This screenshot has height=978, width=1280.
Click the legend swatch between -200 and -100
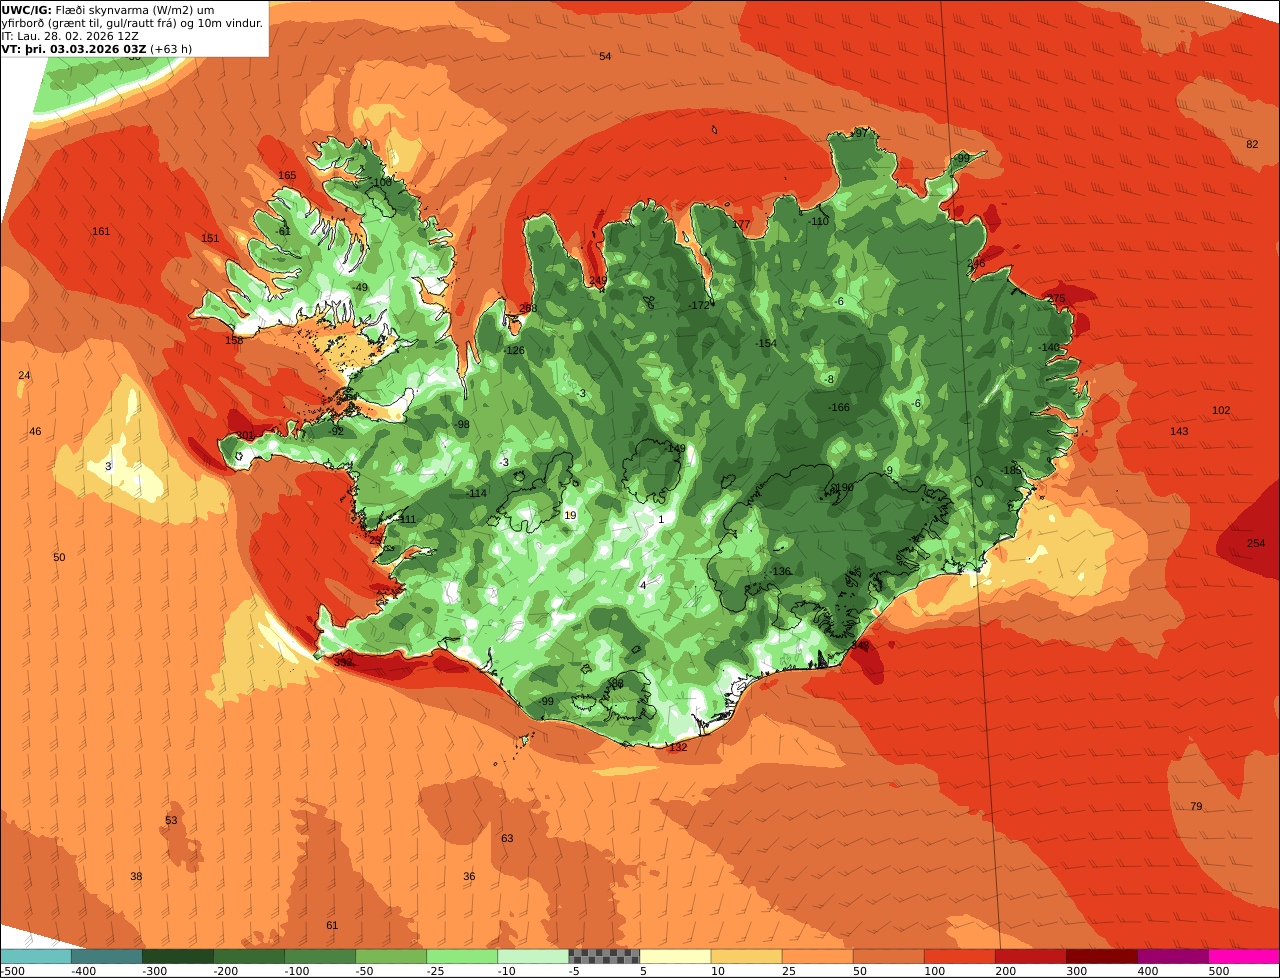[x=248, y=957]
